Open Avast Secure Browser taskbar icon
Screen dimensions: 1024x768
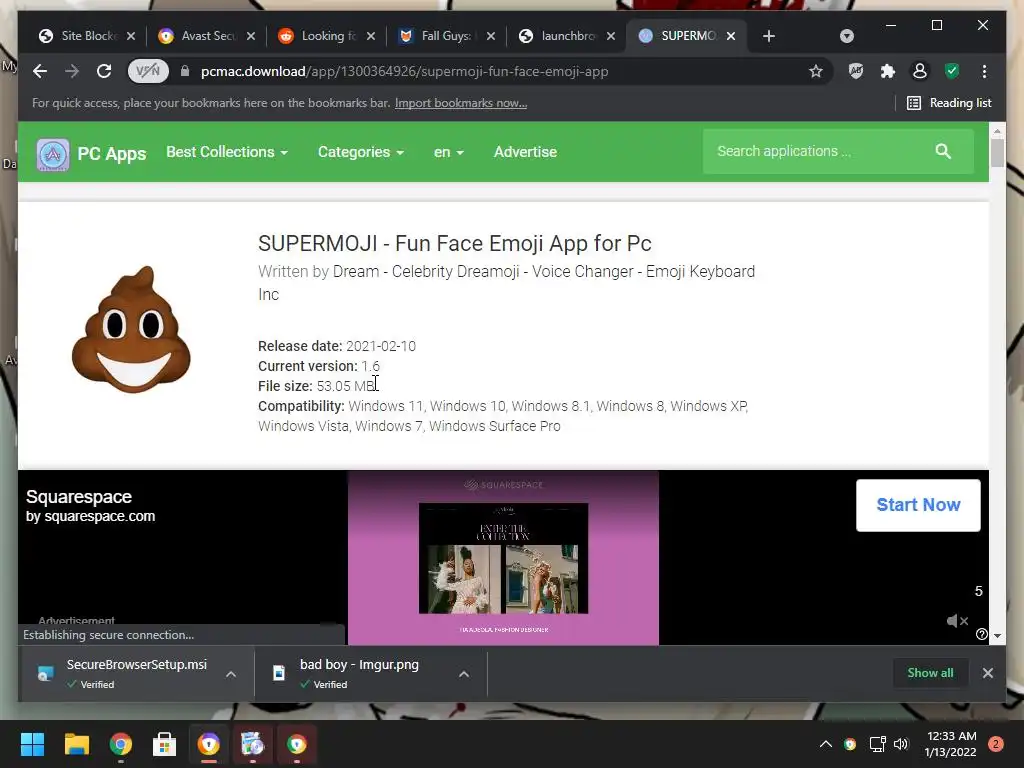point(209,744)
